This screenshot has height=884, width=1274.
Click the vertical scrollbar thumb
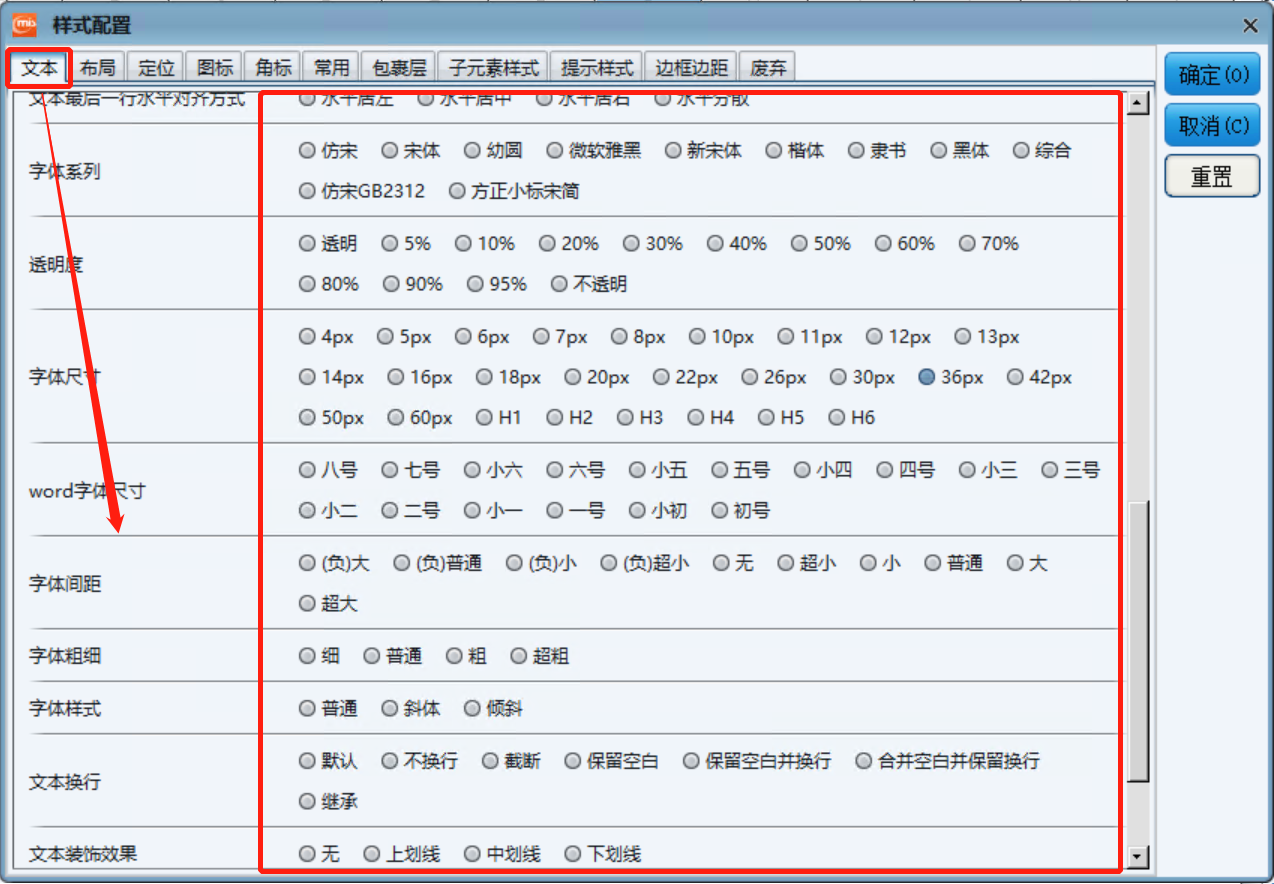[1138, 642]
